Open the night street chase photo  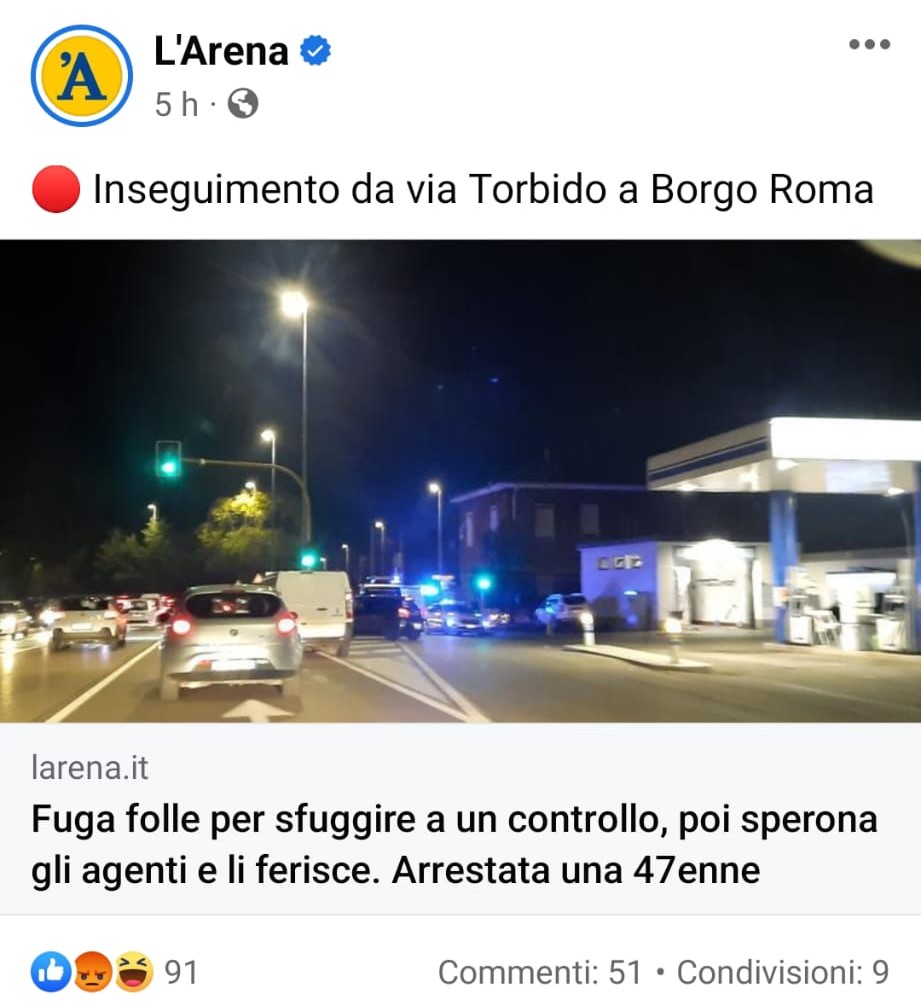pyautogui.click(x=460, y=481)
